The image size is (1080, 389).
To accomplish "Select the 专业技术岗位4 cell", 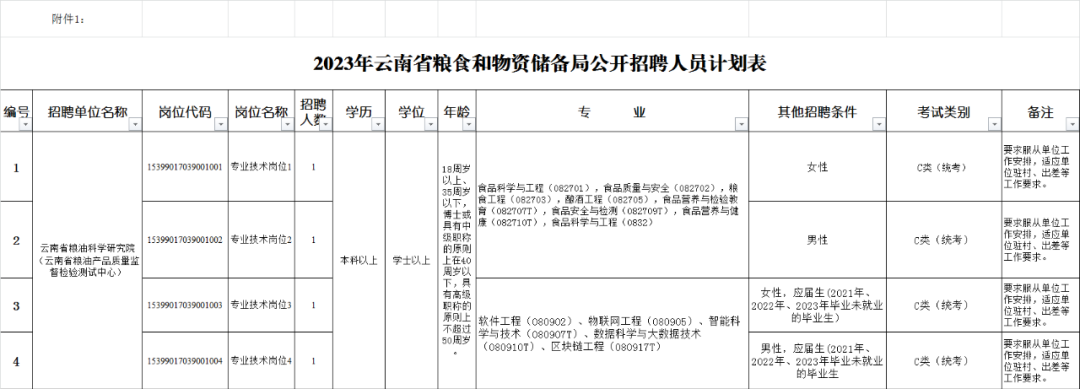I will (x=262, y=361).
